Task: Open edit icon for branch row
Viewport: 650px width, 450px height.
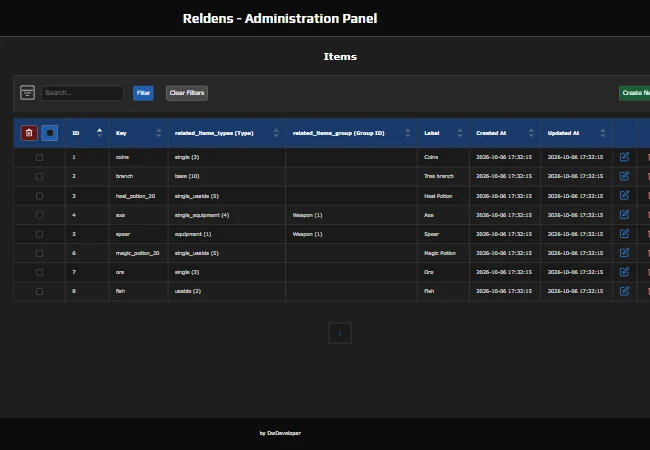Action: click(624, 176)
